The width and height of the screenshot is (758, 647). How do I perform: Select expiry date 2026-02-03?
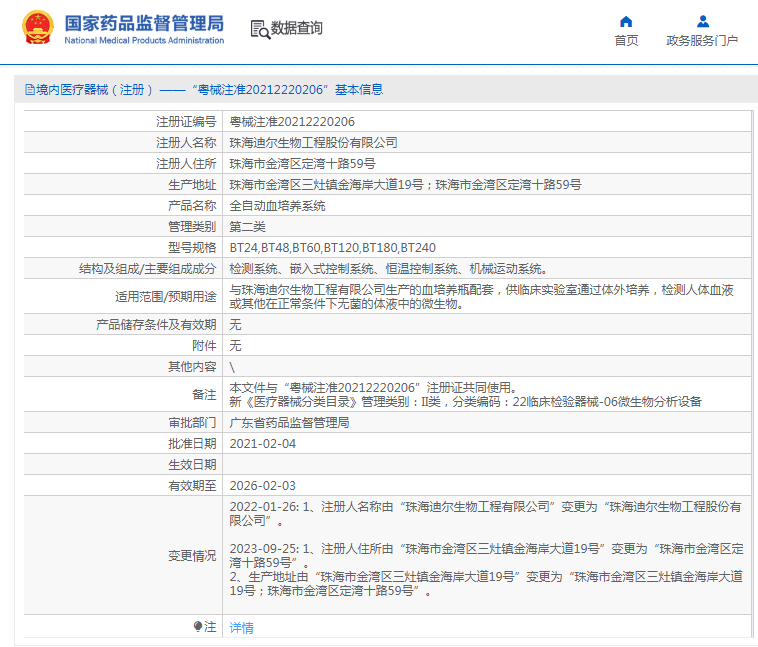point(262,486)
